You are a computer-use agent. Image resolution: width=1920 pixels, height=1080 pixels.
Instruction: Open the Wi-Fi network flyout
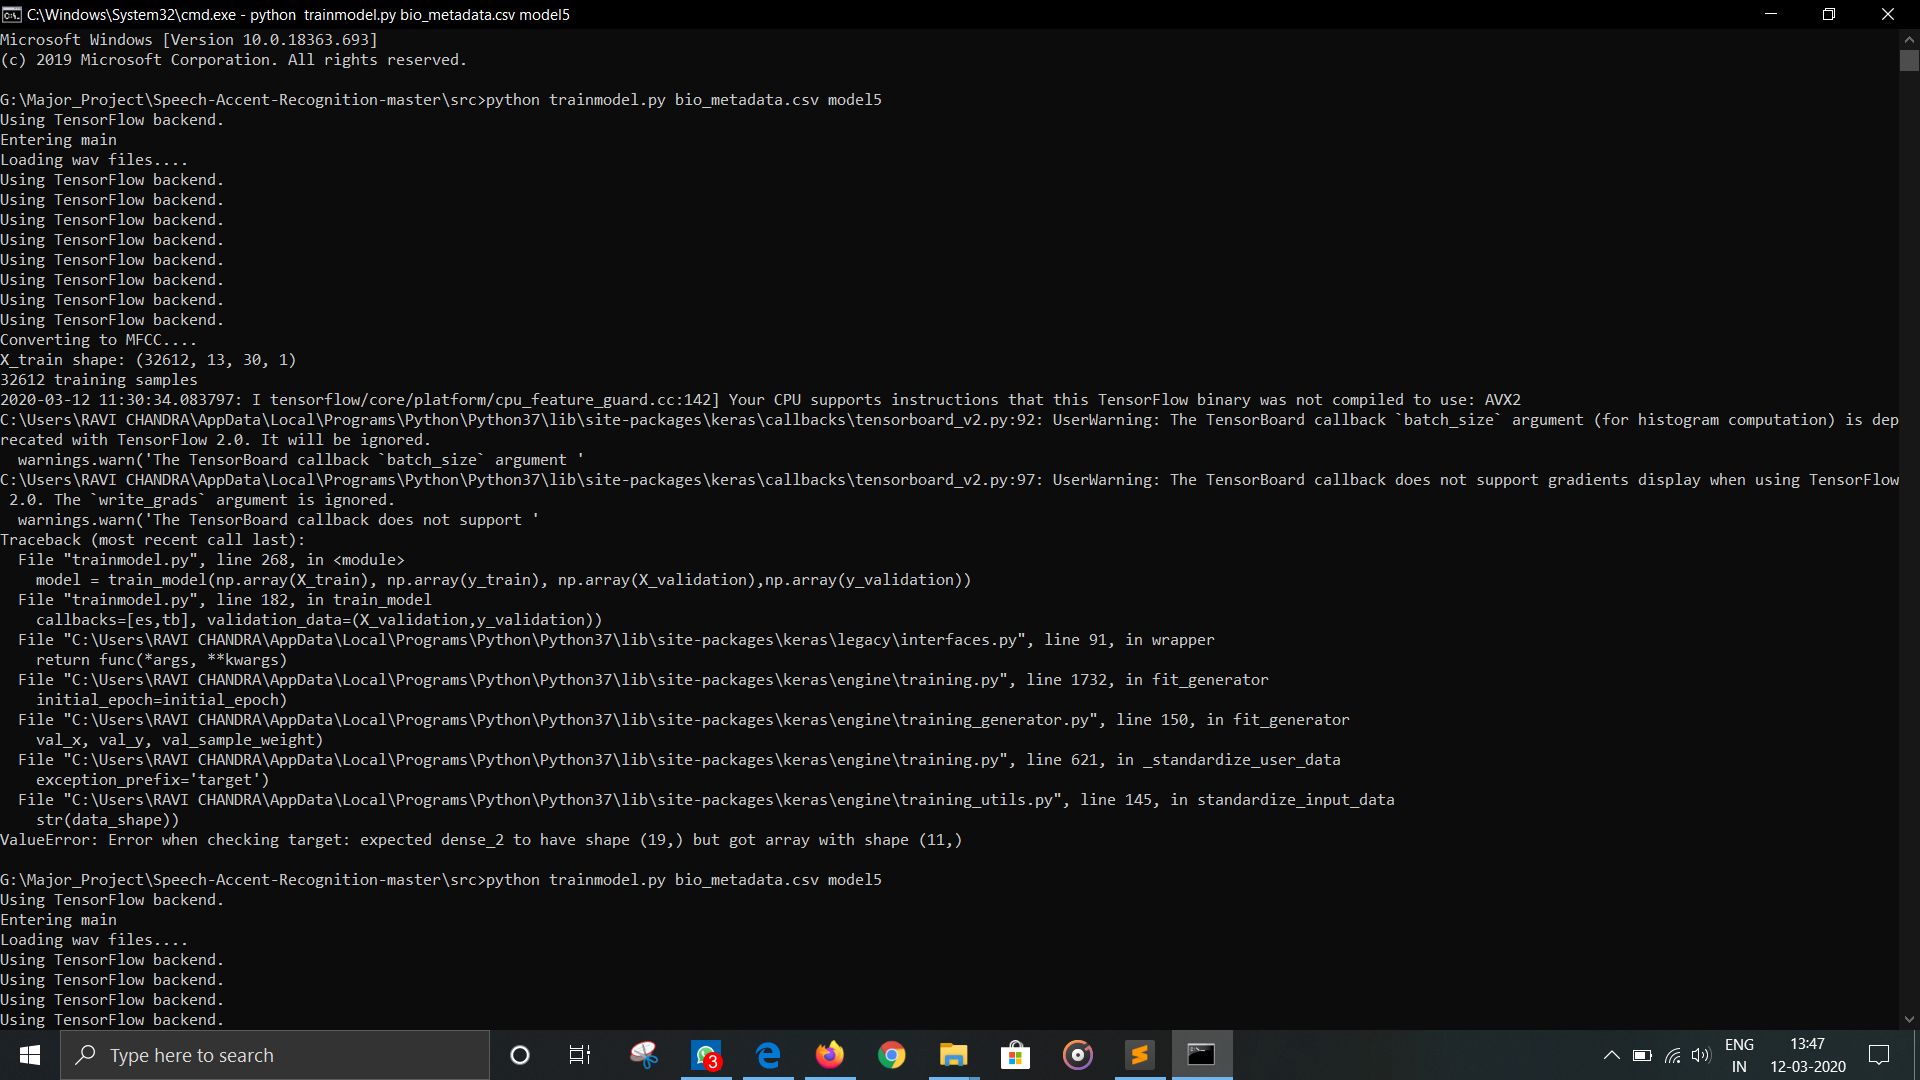click(x=1672, y=1055)
